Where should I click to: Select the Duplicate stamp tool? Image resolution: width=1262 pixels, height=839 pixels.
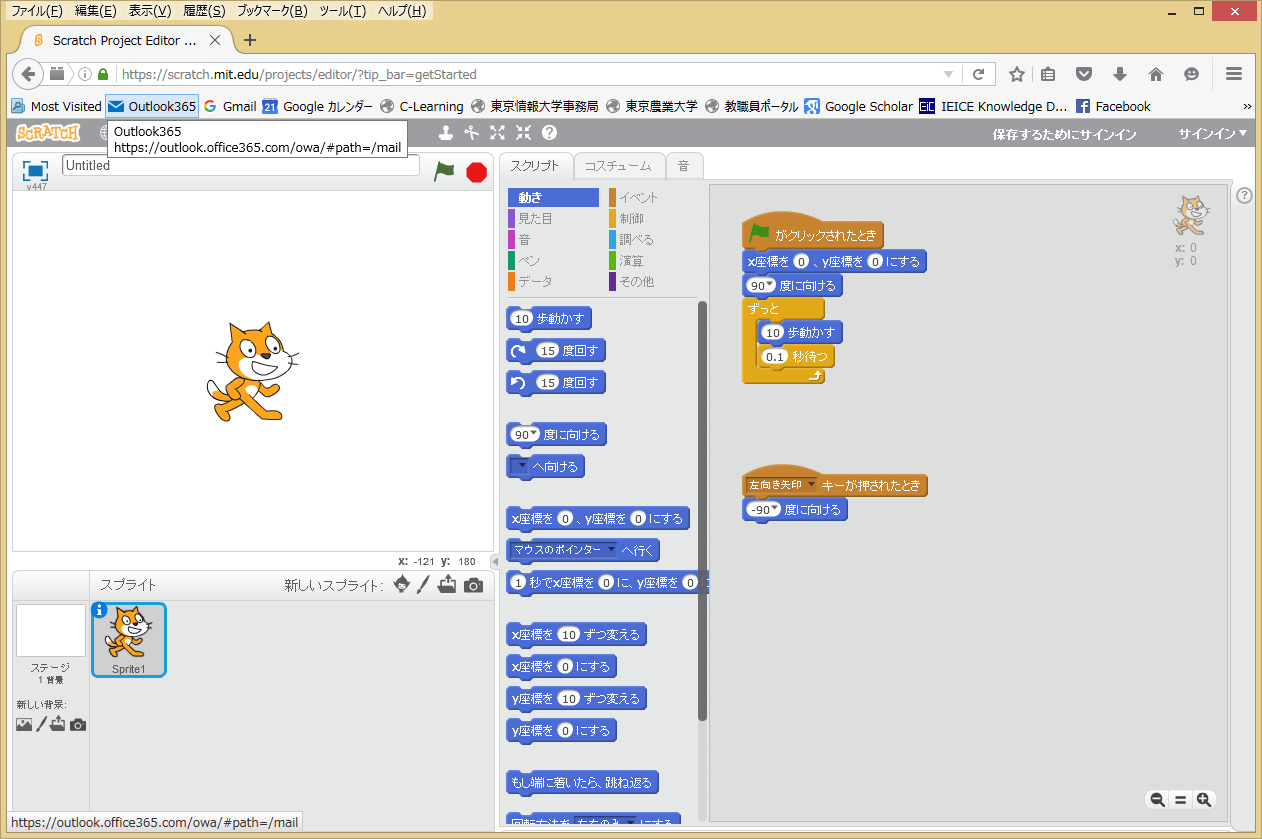(446, 133)
